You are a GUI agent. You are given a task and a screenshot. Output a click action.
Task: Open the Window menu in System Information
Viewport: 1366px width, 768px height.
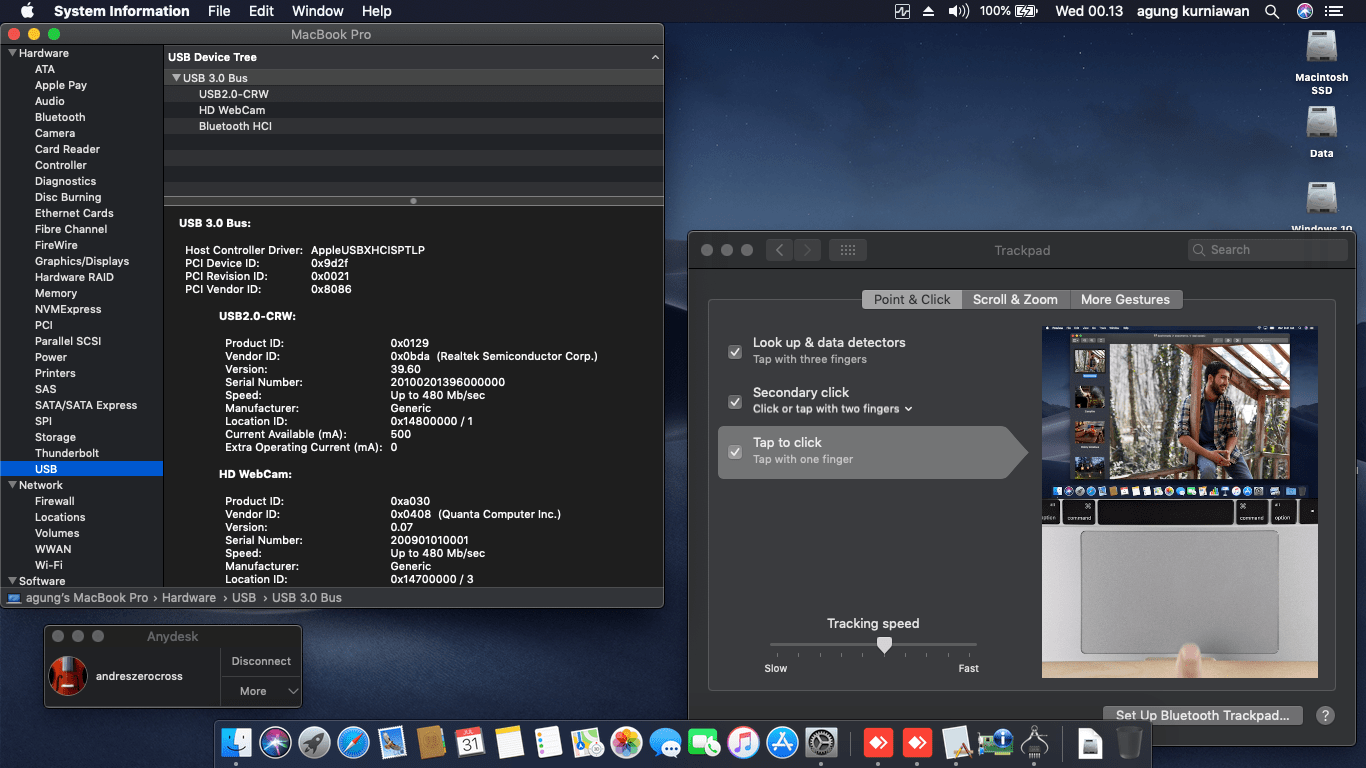click(x=317, y=11)
